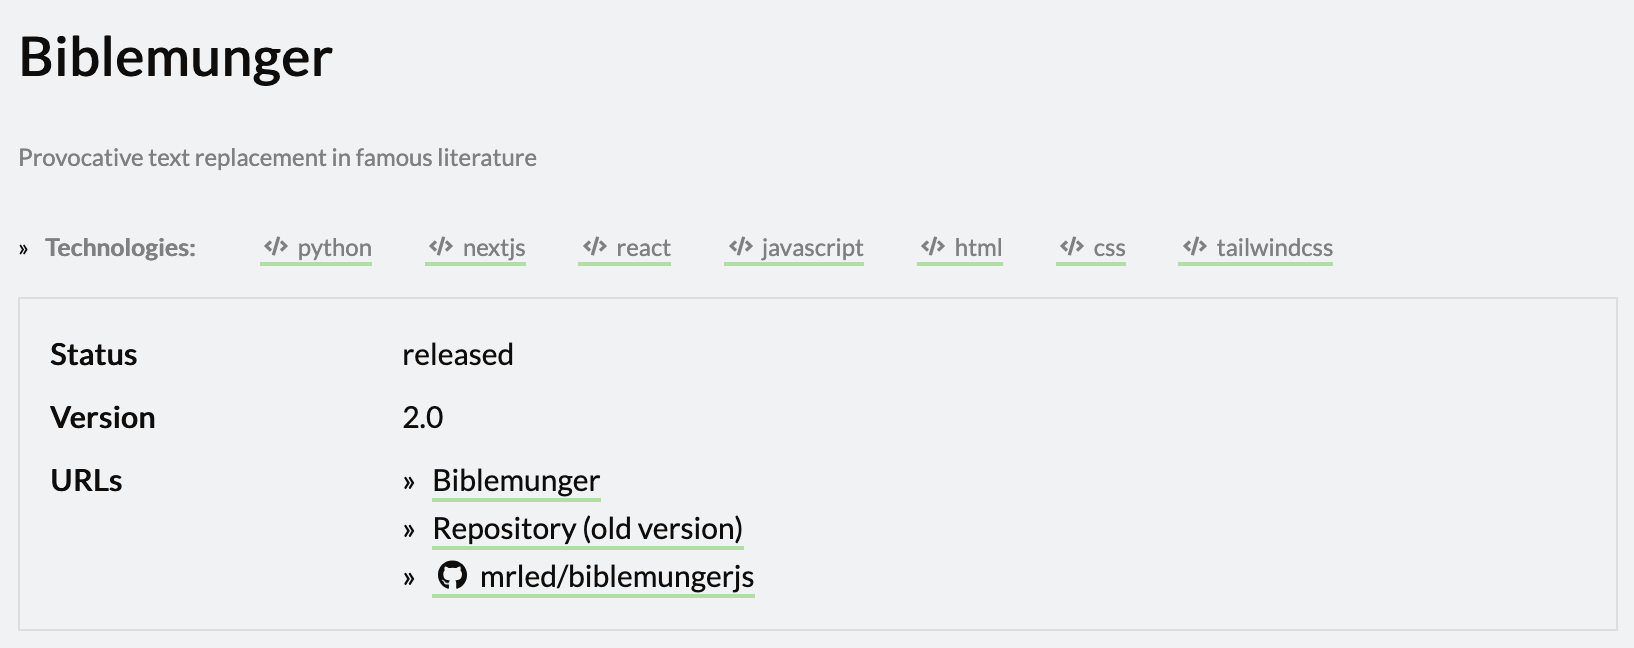Click the code icon beside react

(594, 247)
